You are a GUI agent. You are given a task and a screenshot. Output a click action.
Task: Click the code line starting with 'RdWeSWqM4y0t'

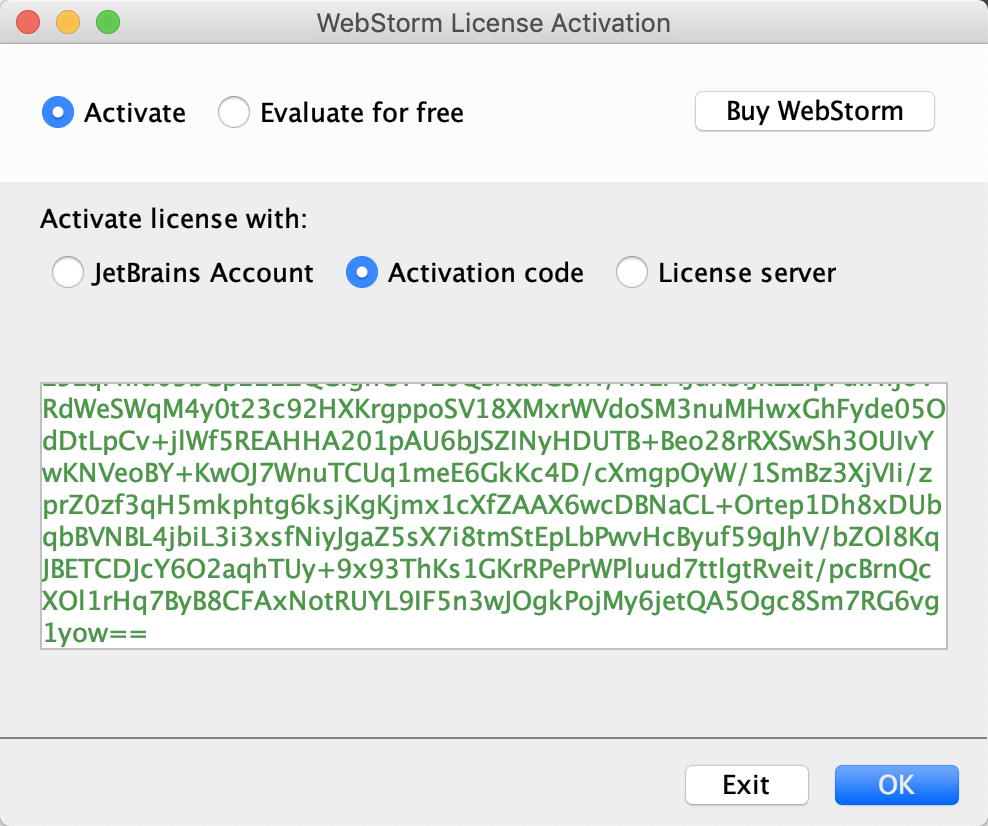click(x=494, y=409)
